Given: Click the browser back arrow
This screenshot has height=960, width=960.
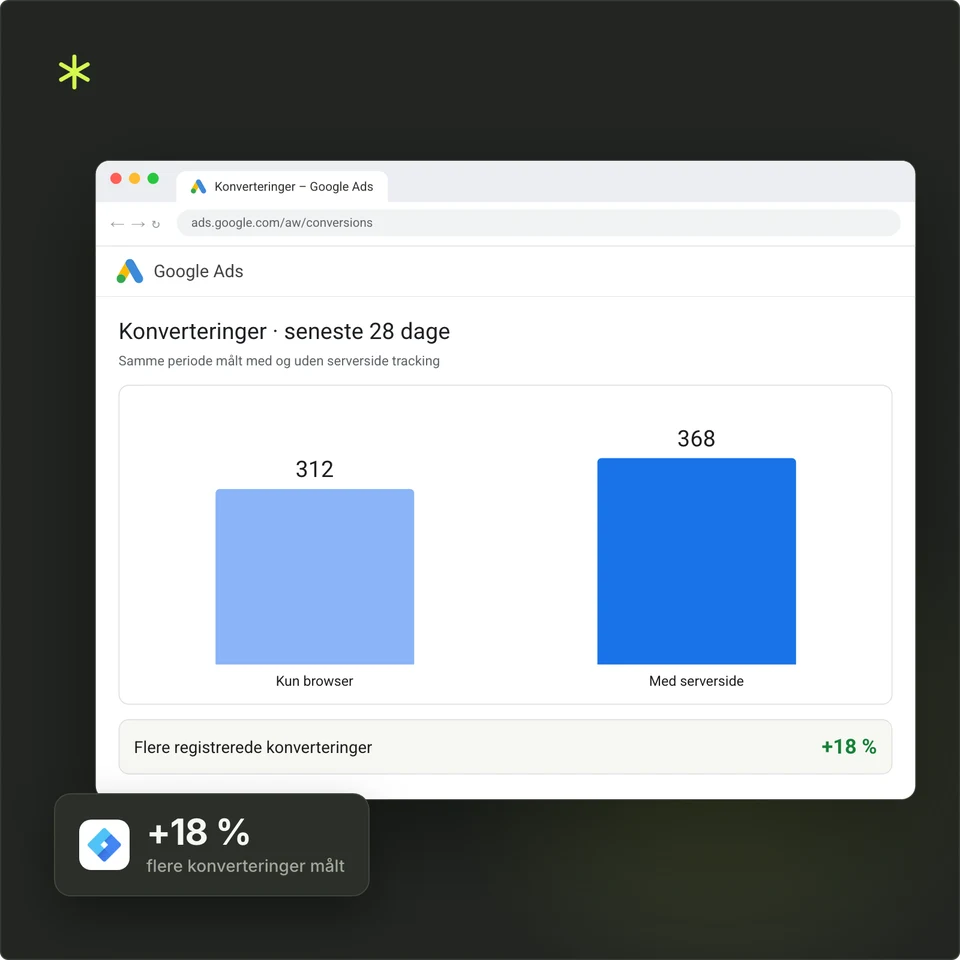Looking at the screenshot, I should pos(117,224).
